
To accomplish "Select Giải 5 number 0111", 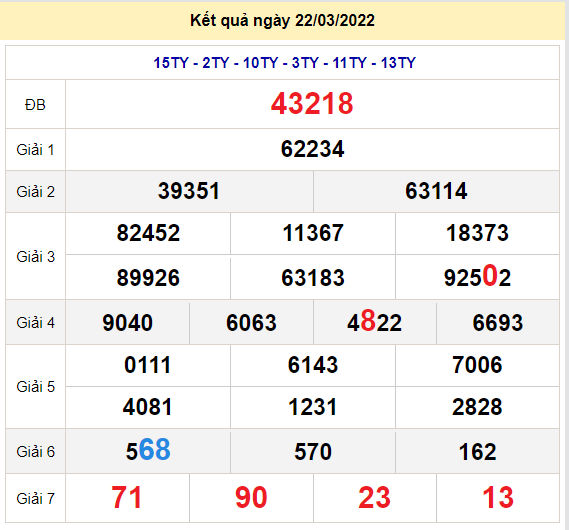I will pyautogui.click(x=147, y=365).
